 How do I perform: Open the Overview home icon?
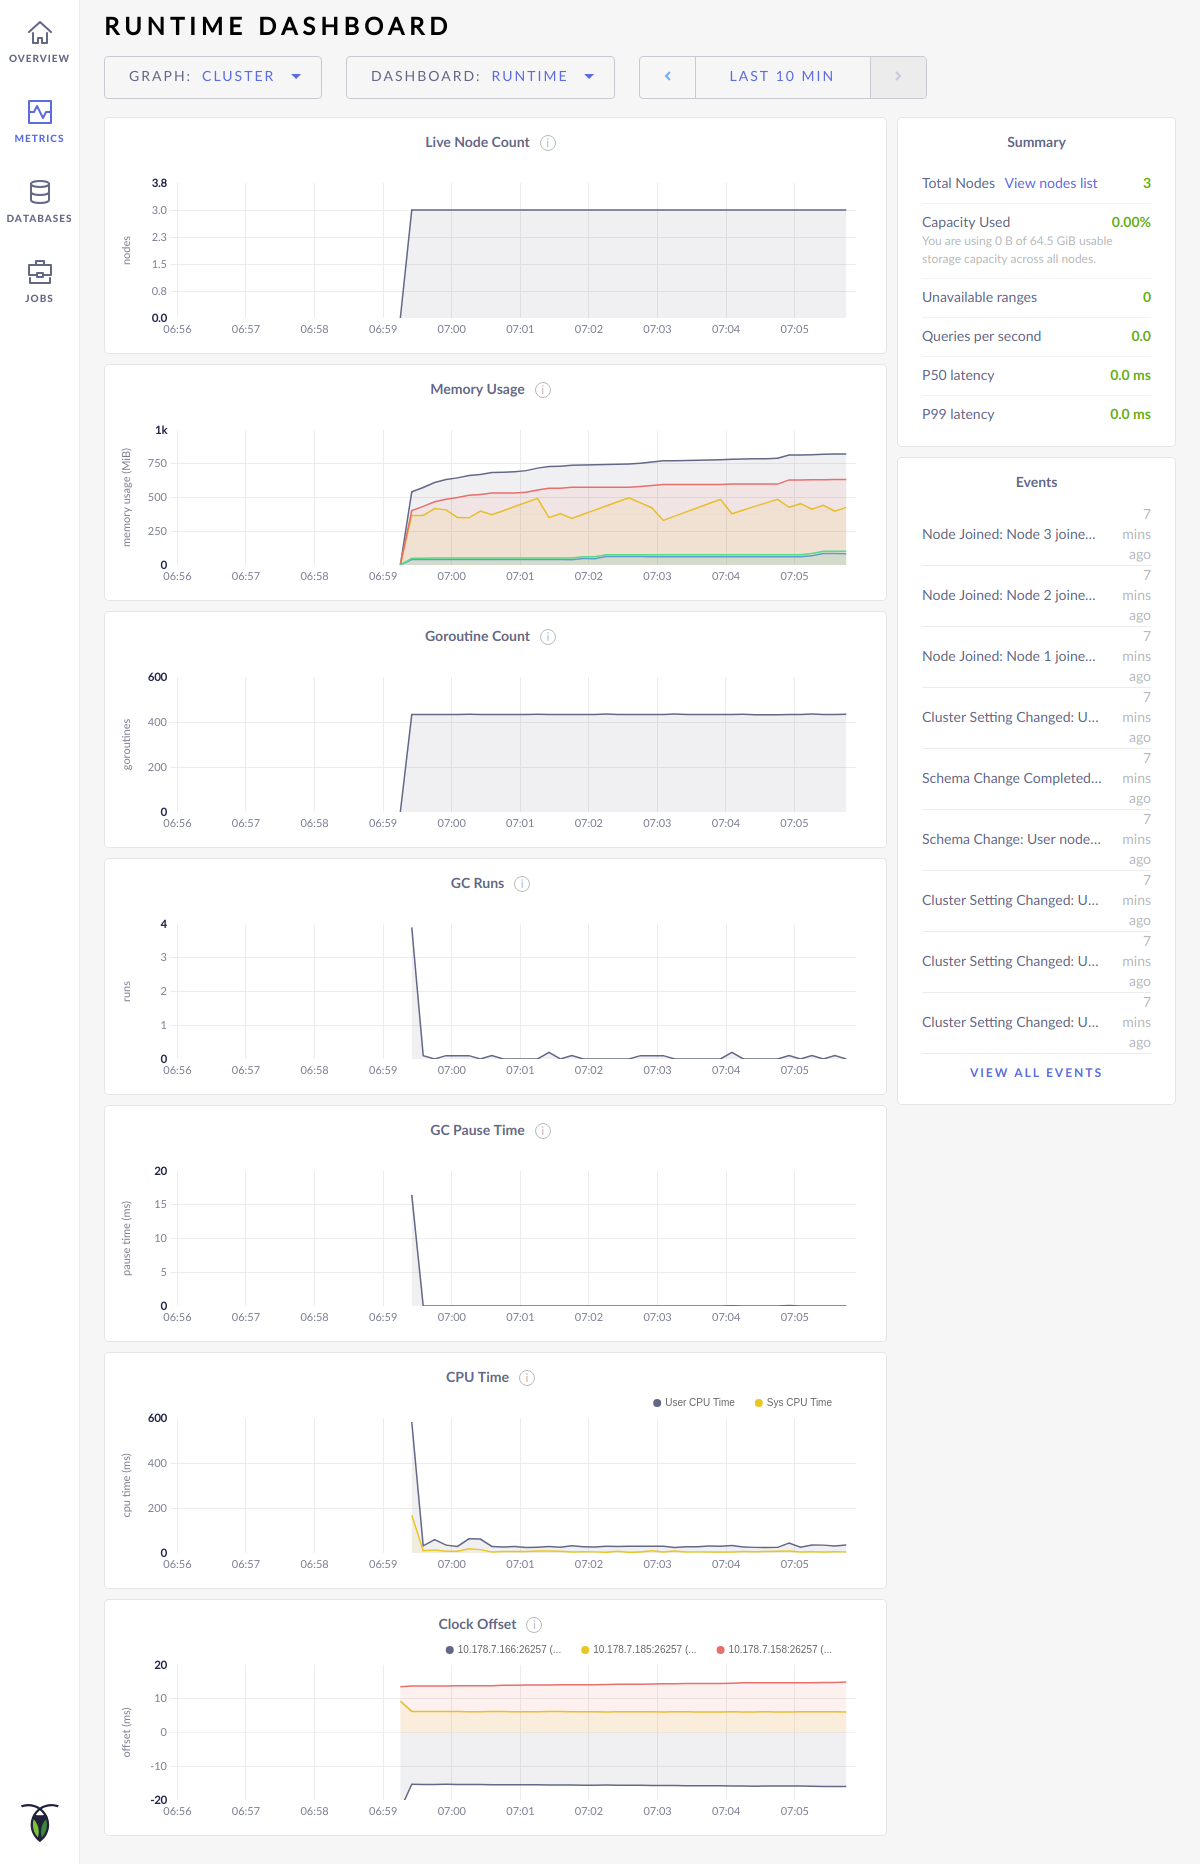point(39,35)
